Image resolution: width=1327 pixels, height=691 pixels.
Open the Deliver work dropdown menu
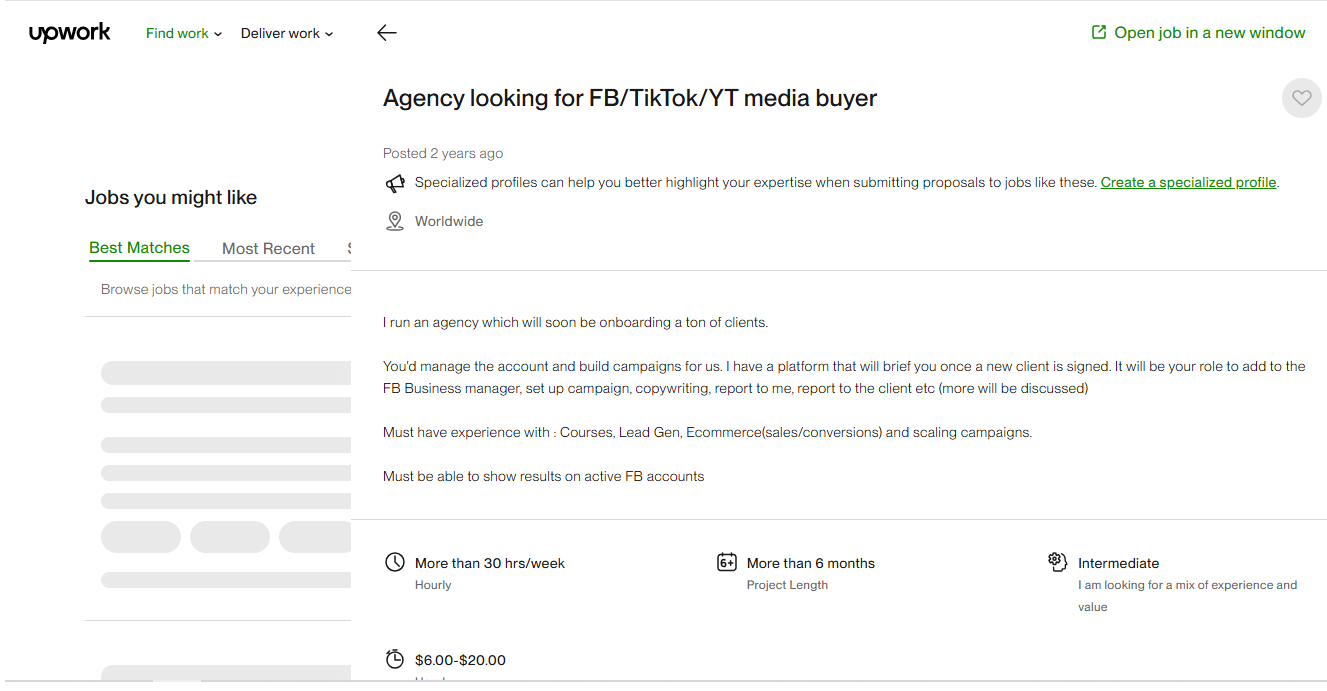(x=287, y=33)
